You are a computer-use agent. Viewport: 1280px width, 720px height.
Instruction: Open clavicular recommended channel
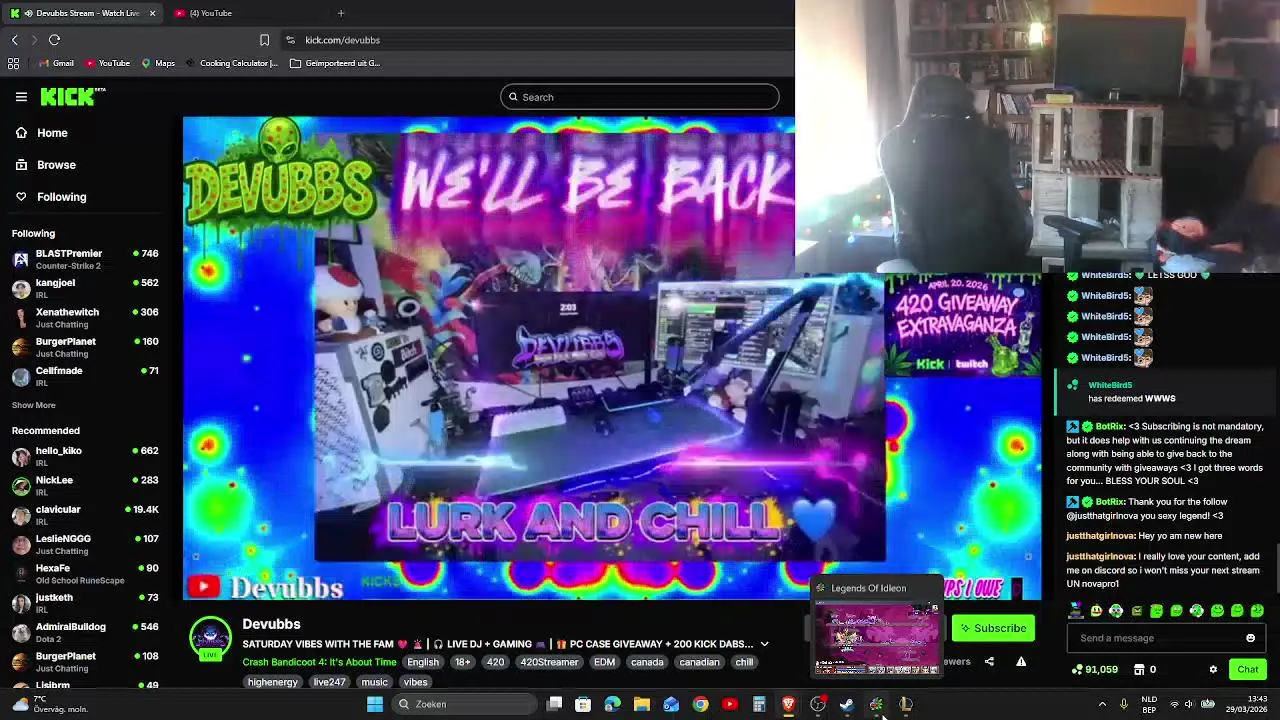pos(87,515)
